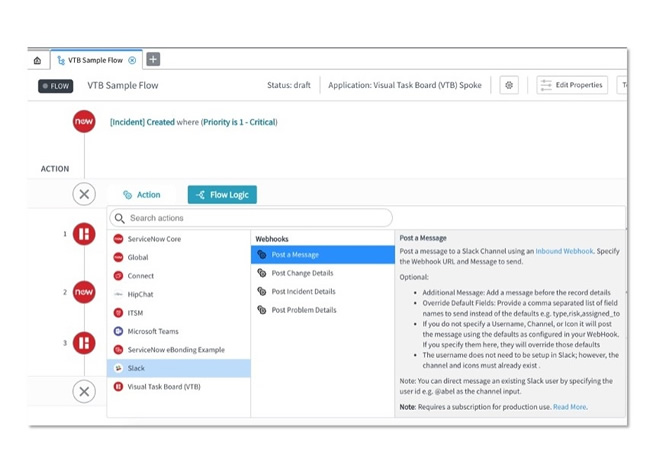Click the Microsoft Teams icon

118,331
